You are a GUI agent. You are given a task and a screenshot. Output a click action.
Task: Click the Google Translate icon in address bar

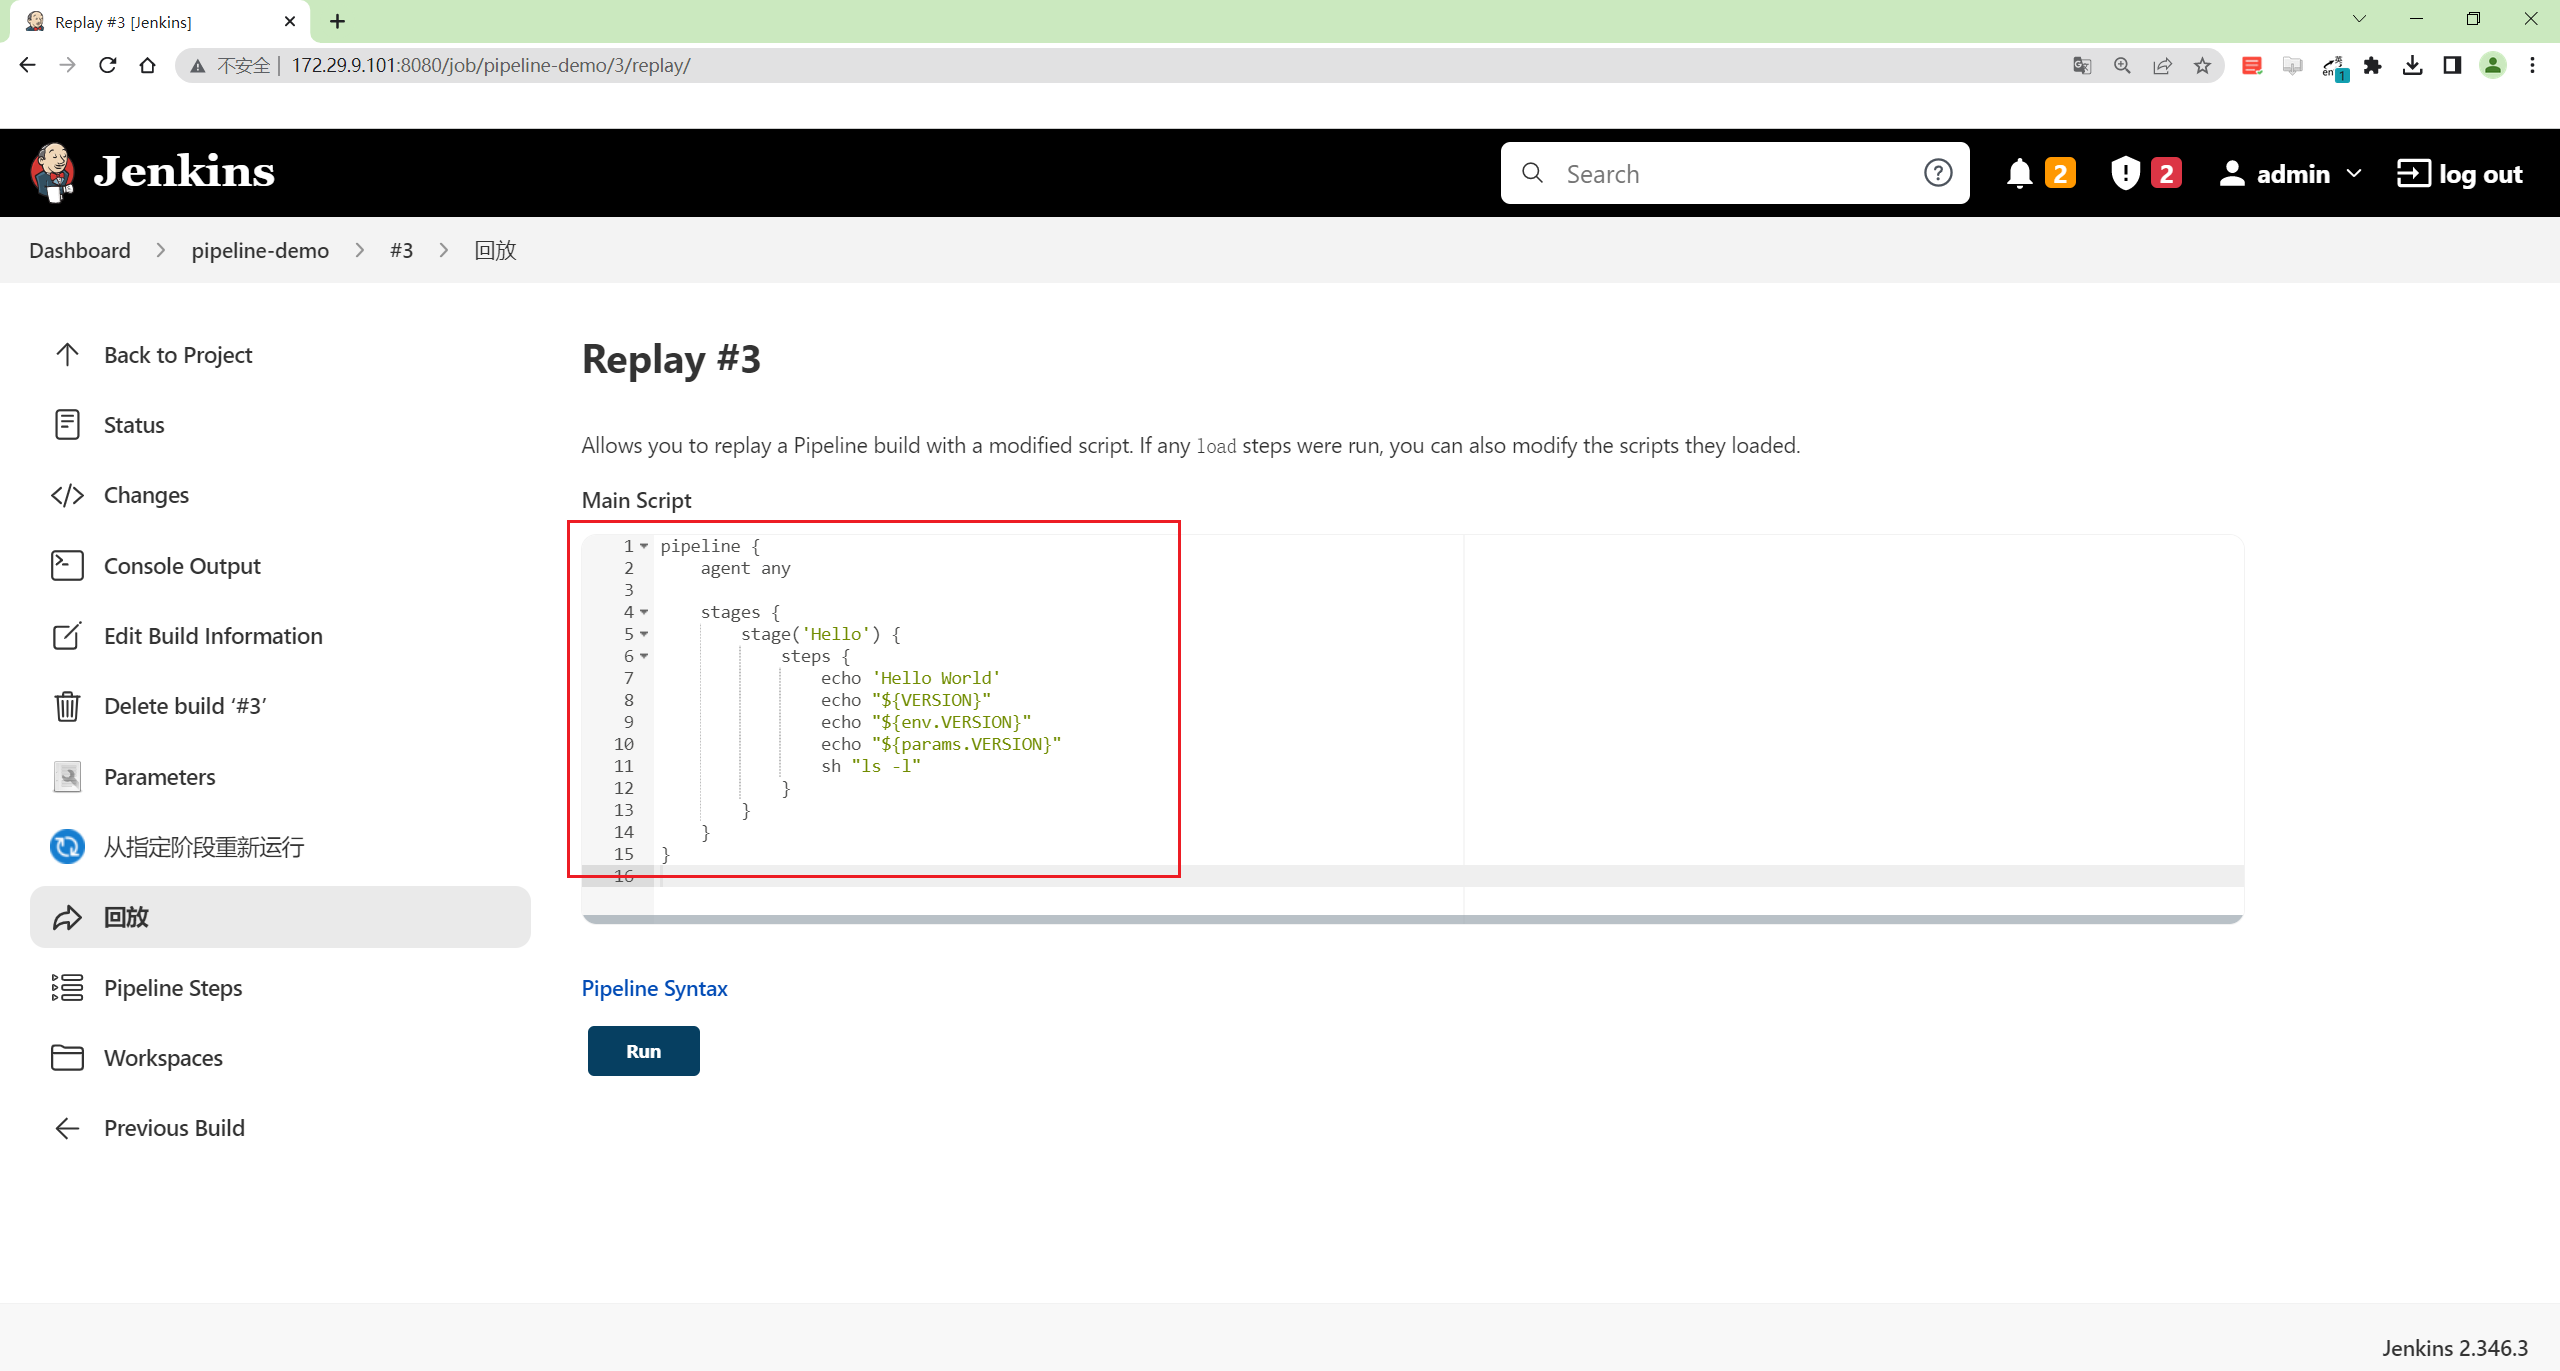[2082, 65]
